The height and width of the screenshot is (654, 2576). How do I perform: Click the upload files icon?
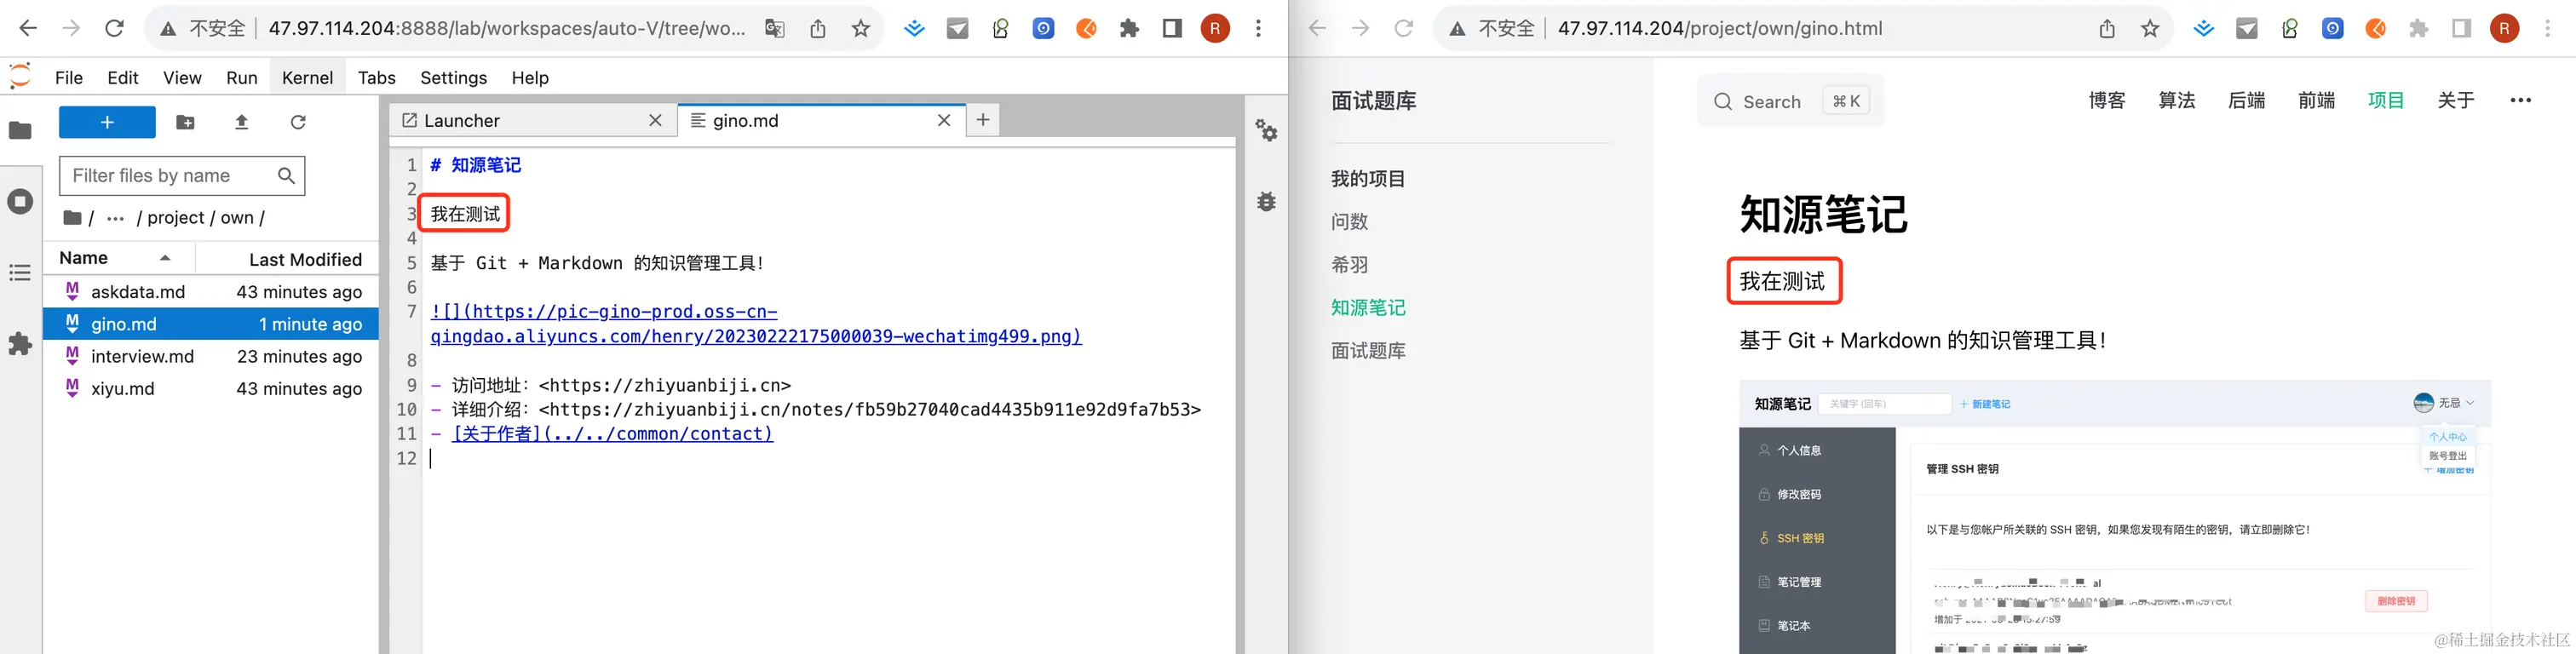[241, 122]
